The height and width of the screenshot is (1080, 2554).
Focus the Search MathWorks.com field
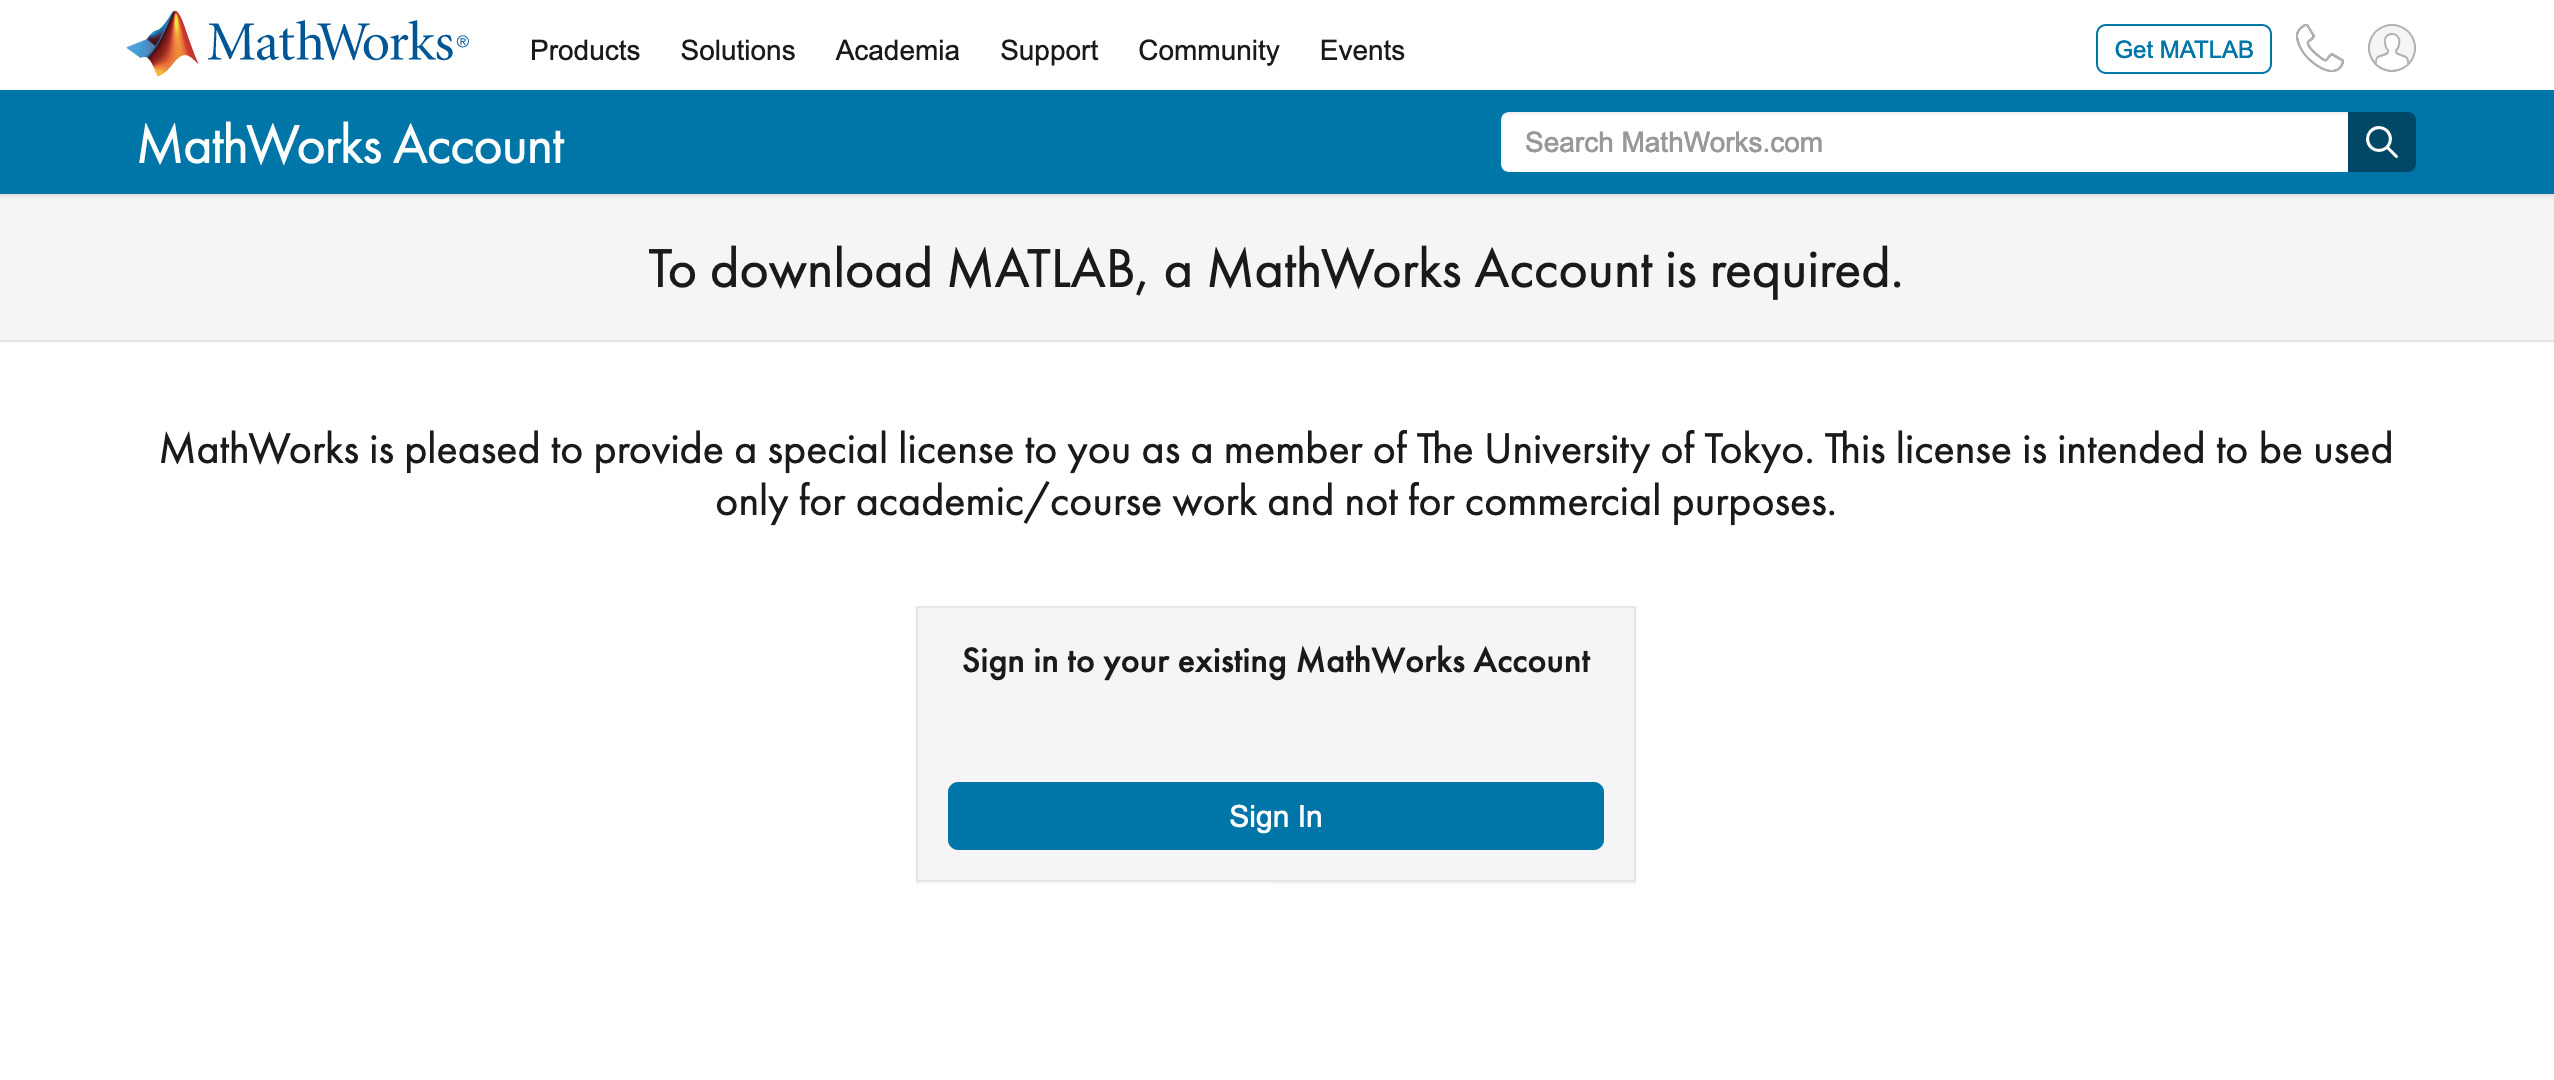pos(1924,142)
